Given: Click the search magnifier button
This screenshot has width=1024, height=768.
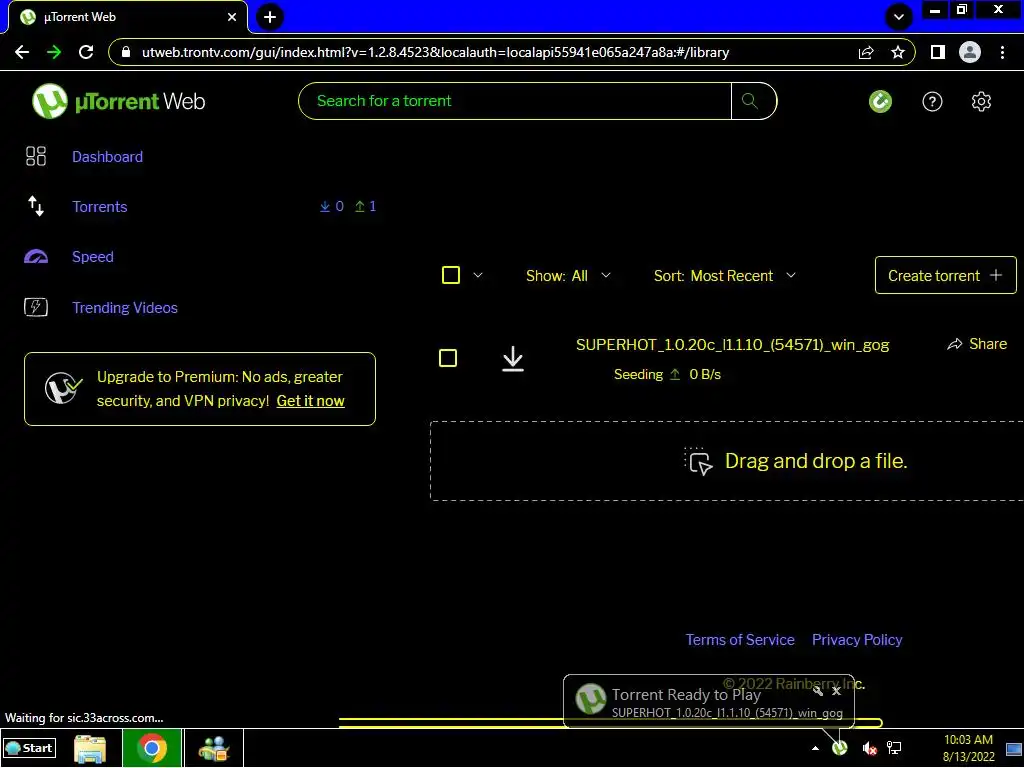Looking at the screenshot, I should pos(750,101).
